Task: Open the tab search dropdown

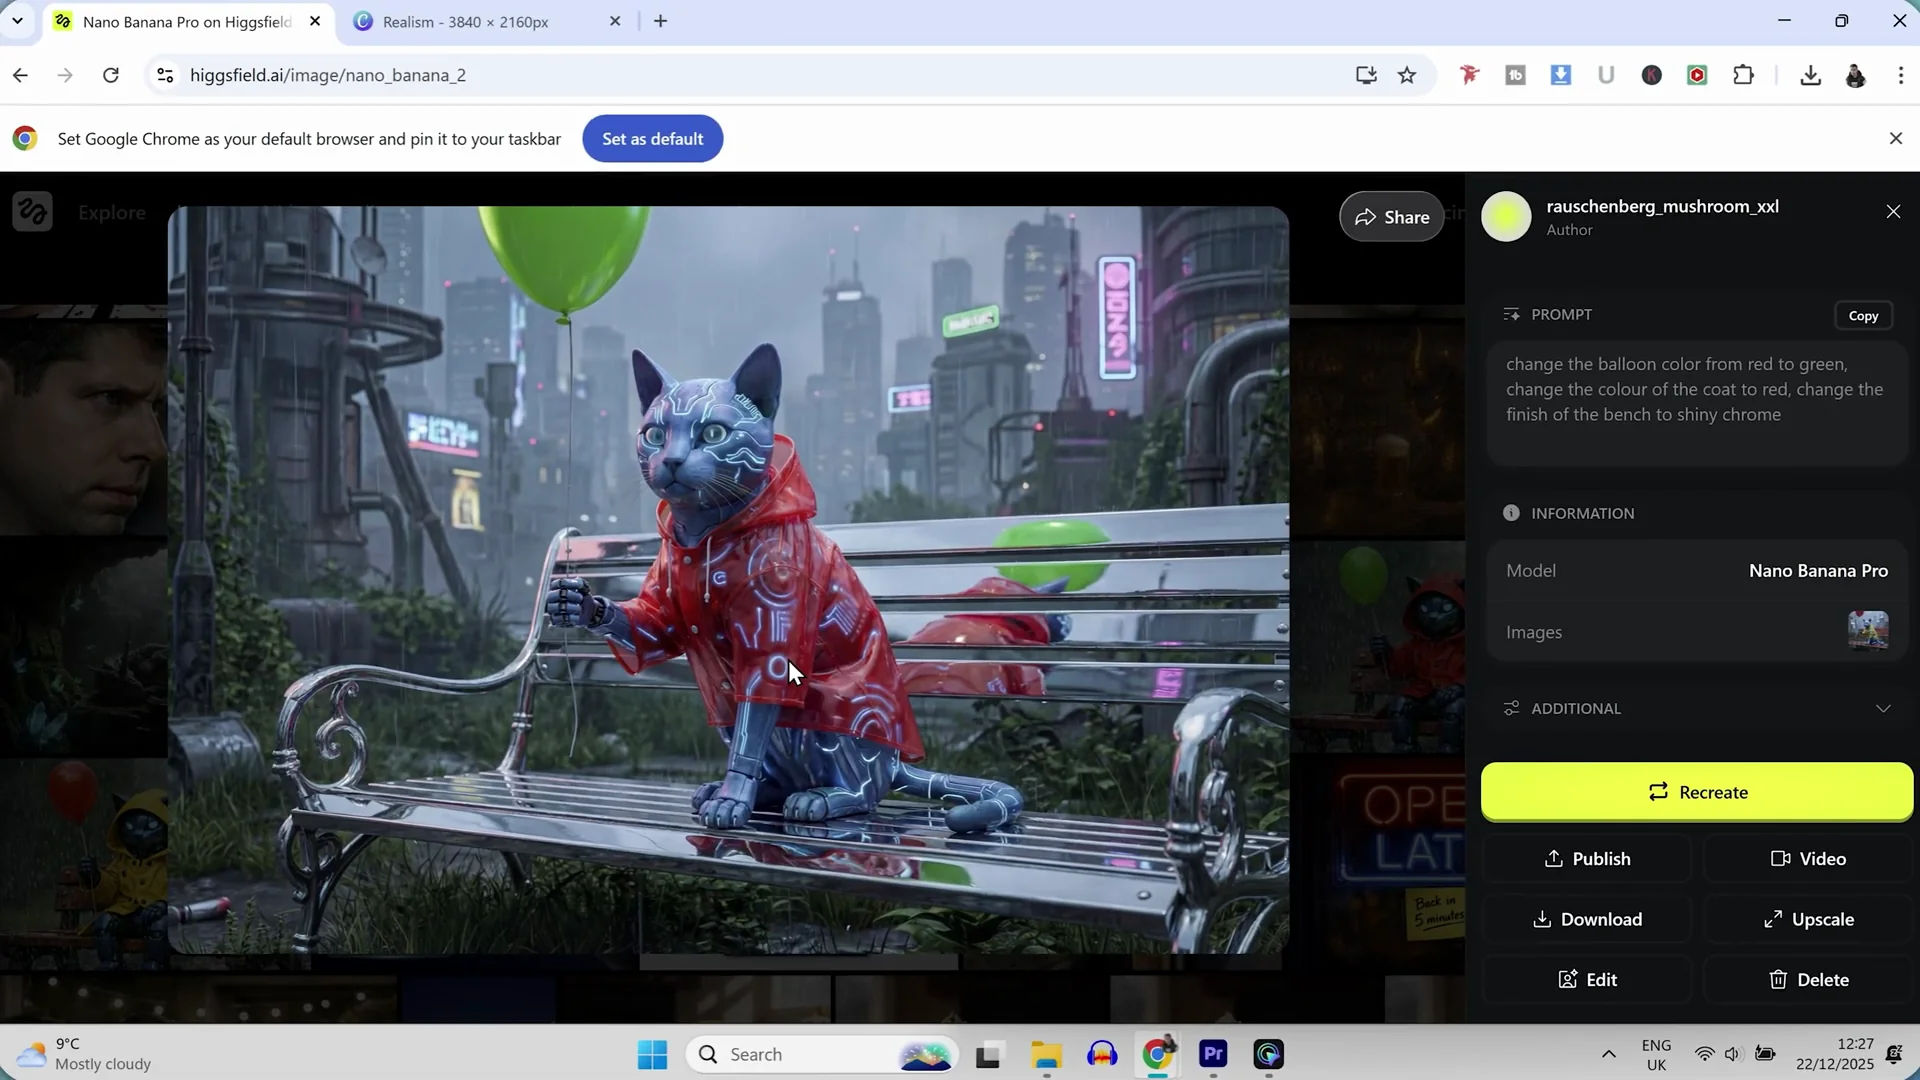Action: click(17, 21)
